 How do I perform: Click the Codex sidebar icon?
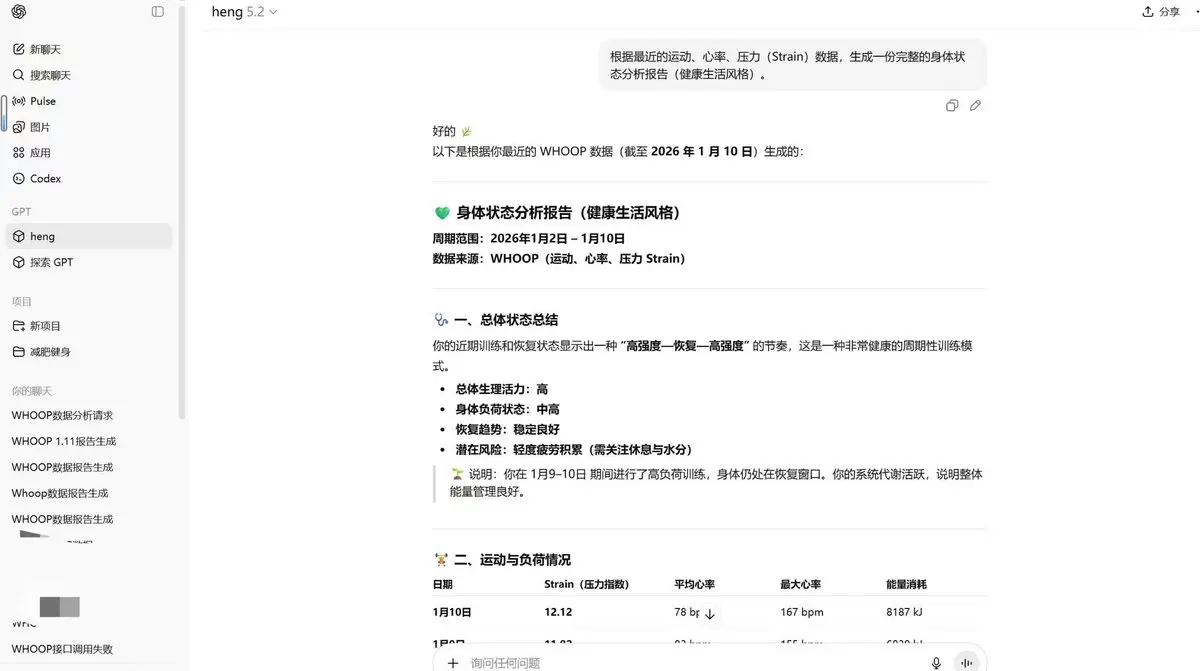click(x=18, y=179)
